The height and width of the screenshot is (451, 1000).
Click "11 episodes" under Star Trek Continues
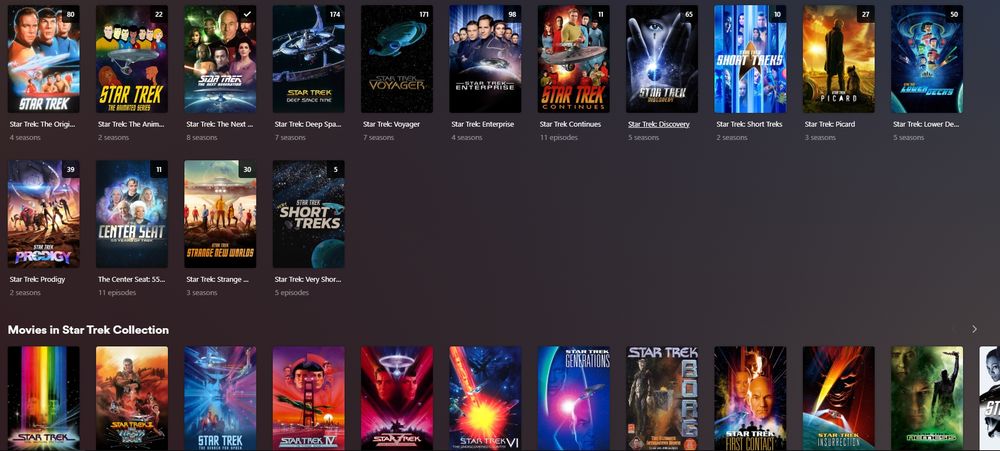[559, 138]
